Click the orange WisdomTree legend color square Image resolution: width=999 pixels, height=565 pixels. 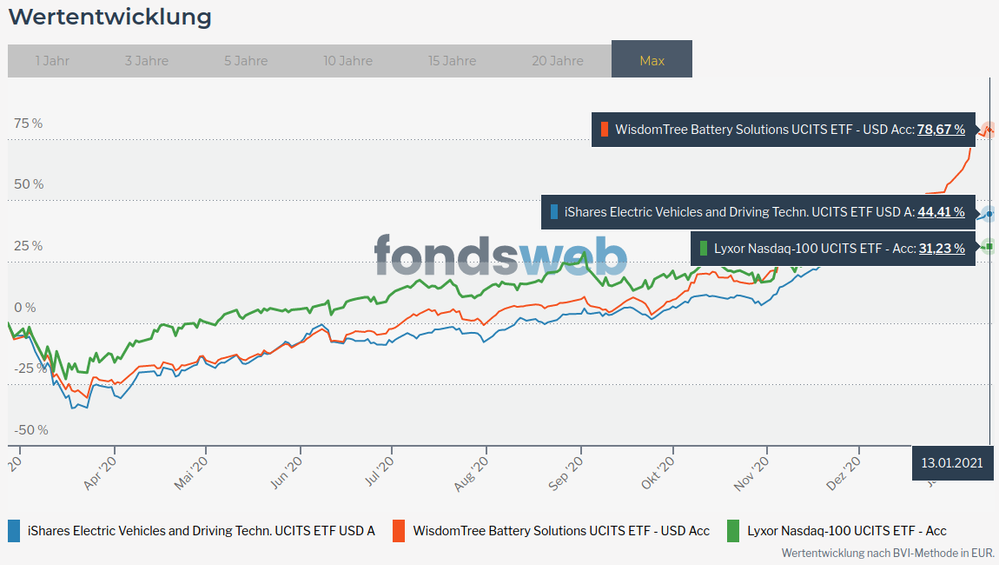(x=399, y=530)
